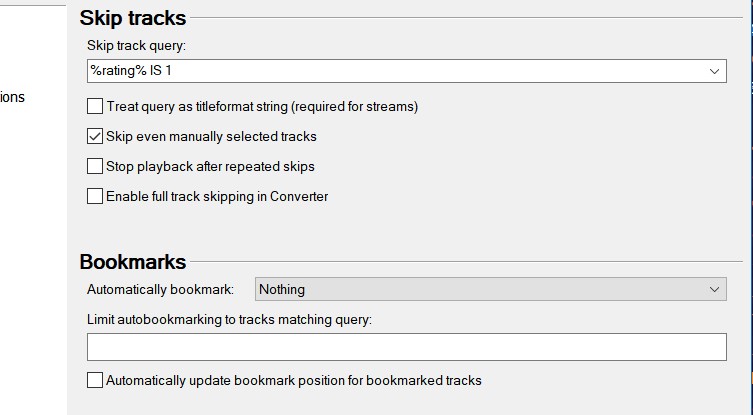
Task: Uncheck the "Skip even manually selected tracks" box
Action: [95, 136]
